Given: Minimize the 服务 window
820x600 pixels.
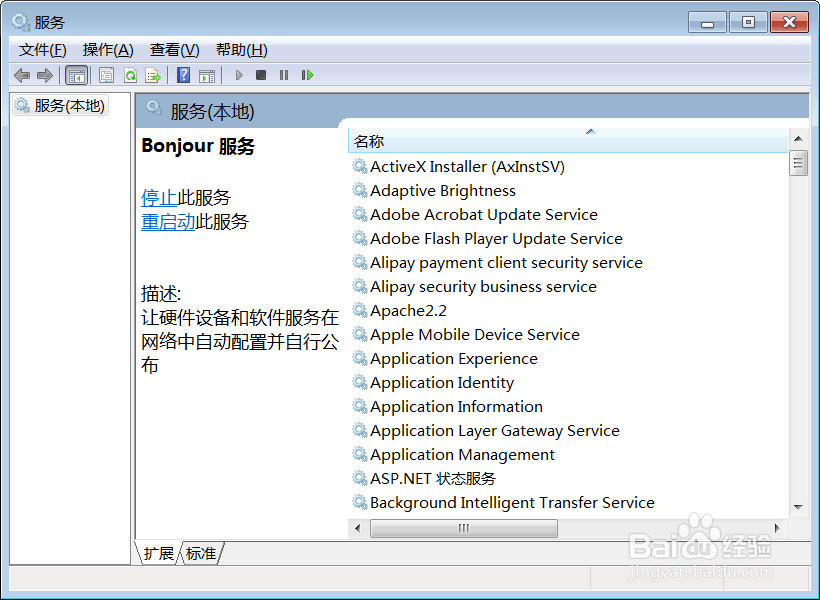Looking at the screenshot, I should 707,22.
